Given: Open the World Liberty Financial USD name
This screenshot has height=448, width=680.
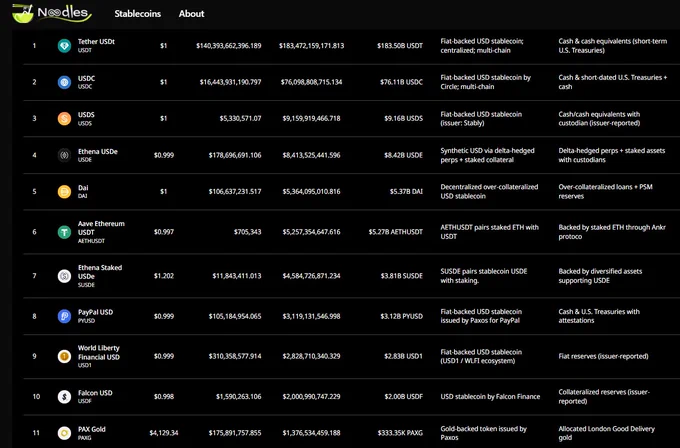Looking at the screenshot, I should [x=99, y=352].
